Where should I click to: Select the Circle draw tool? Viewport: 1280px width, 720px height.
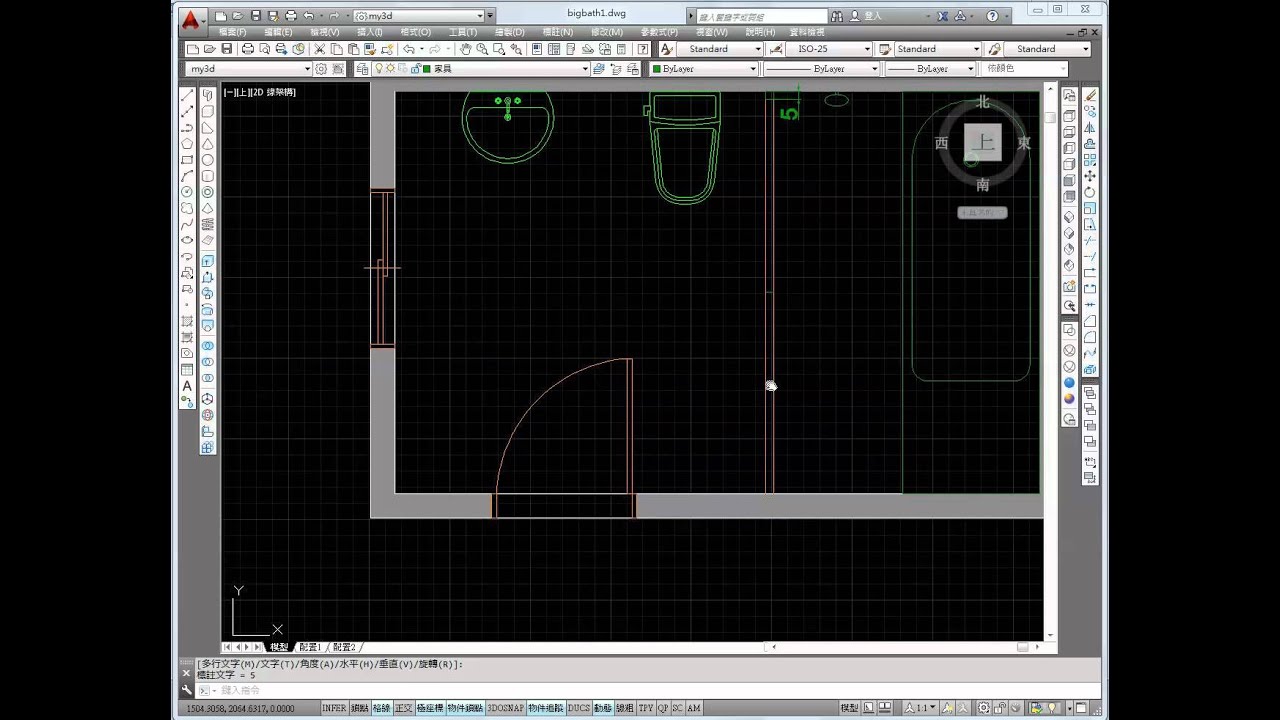pos(187,192)
